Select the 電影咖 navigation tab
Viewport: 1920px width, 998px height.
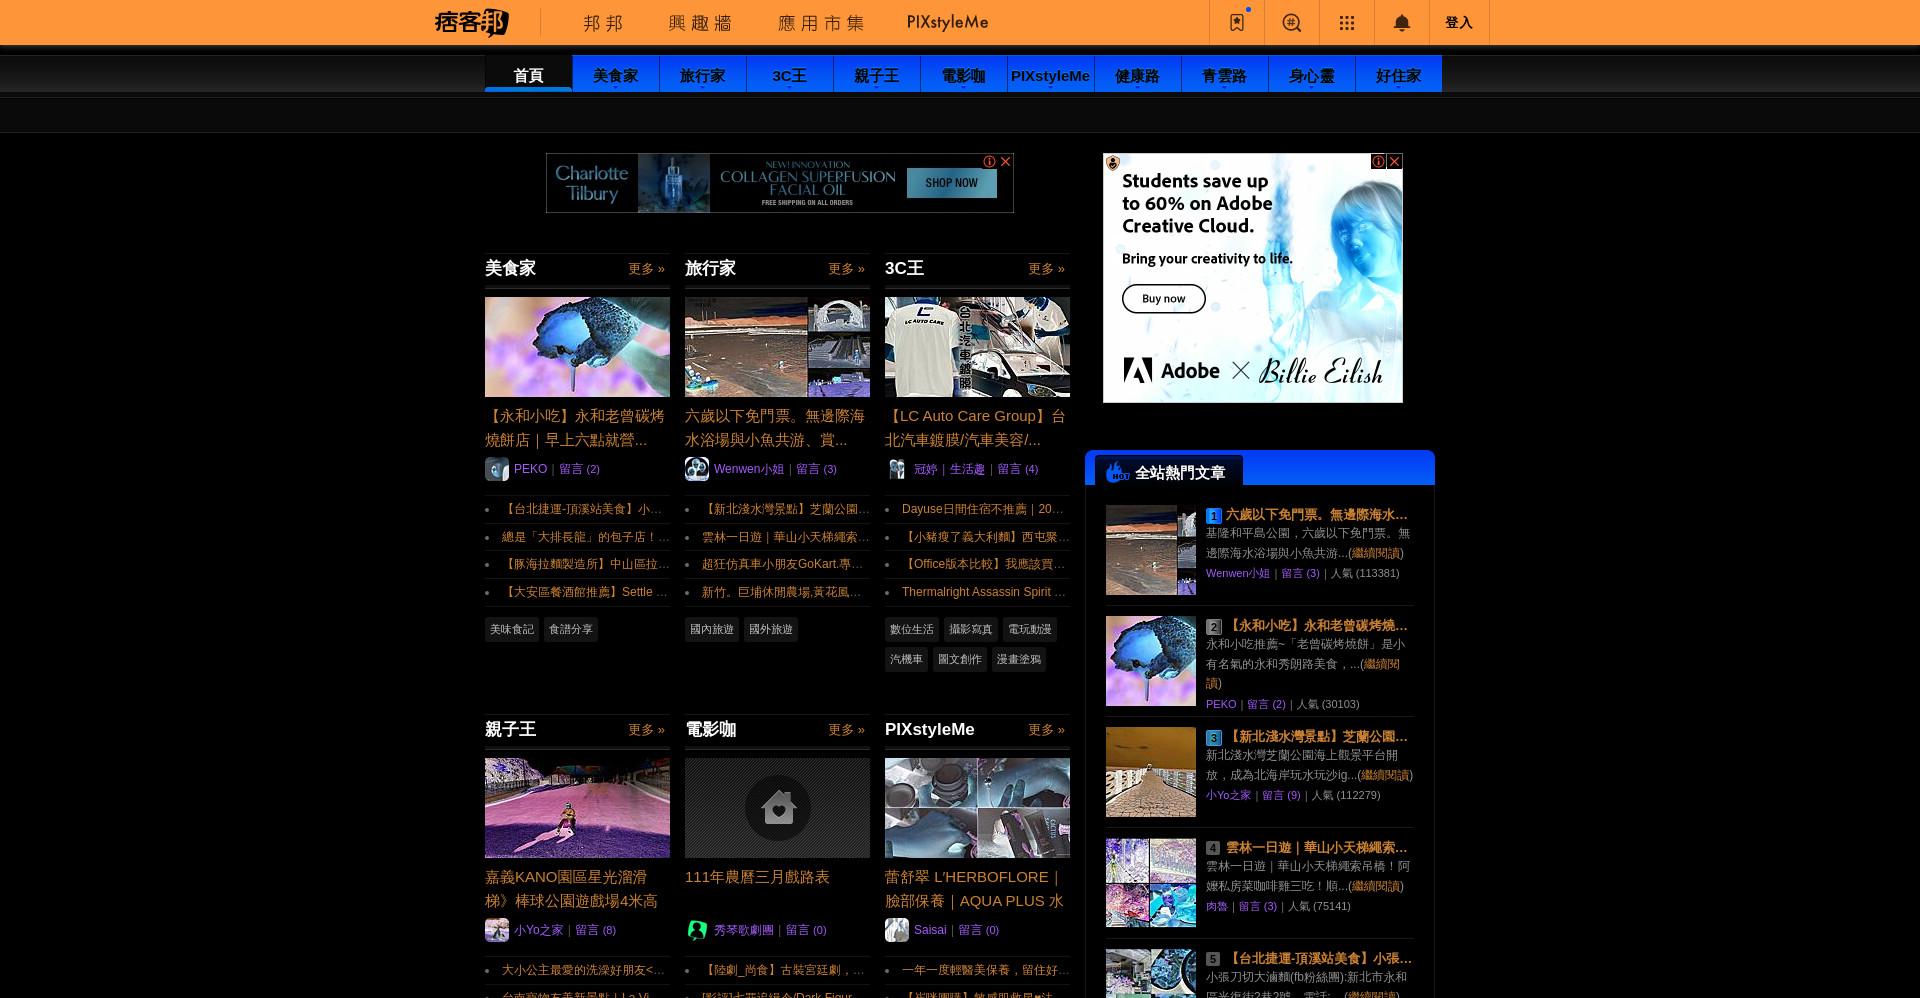click(963, 75)
